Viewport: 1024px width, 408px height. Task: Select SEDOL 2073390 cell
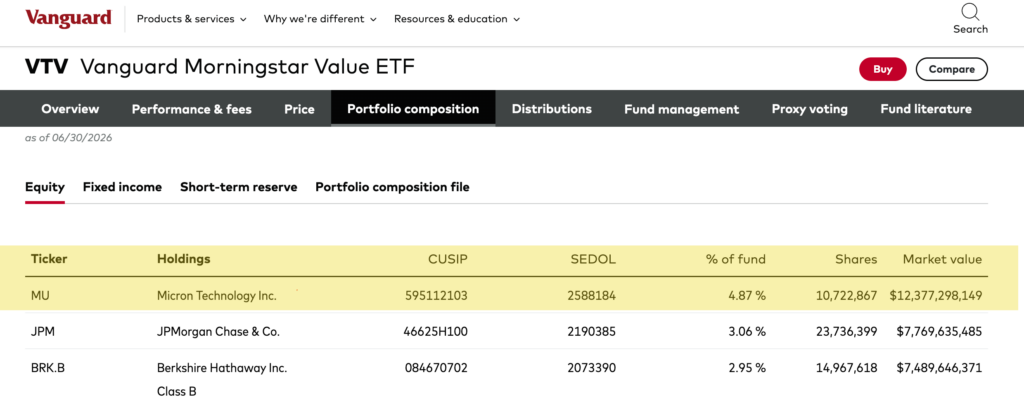click(592, 368)
